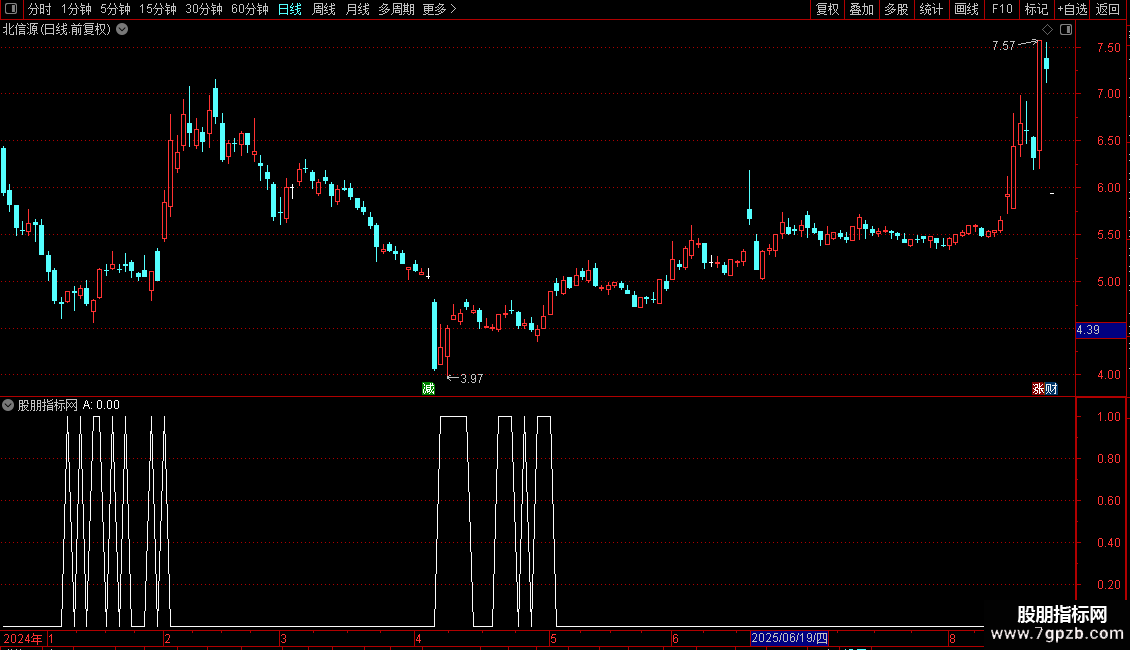Click the 3.97 low price label

click(471, 379)
